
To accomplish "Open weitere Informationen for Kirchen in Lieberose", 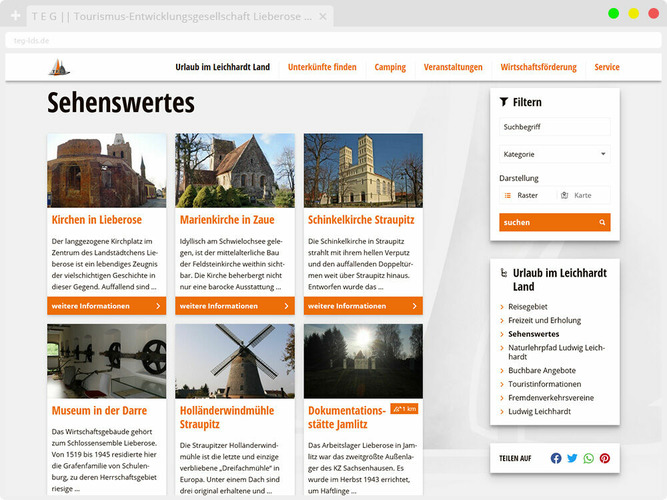I will pyautogui.click(x=106, y=306).
